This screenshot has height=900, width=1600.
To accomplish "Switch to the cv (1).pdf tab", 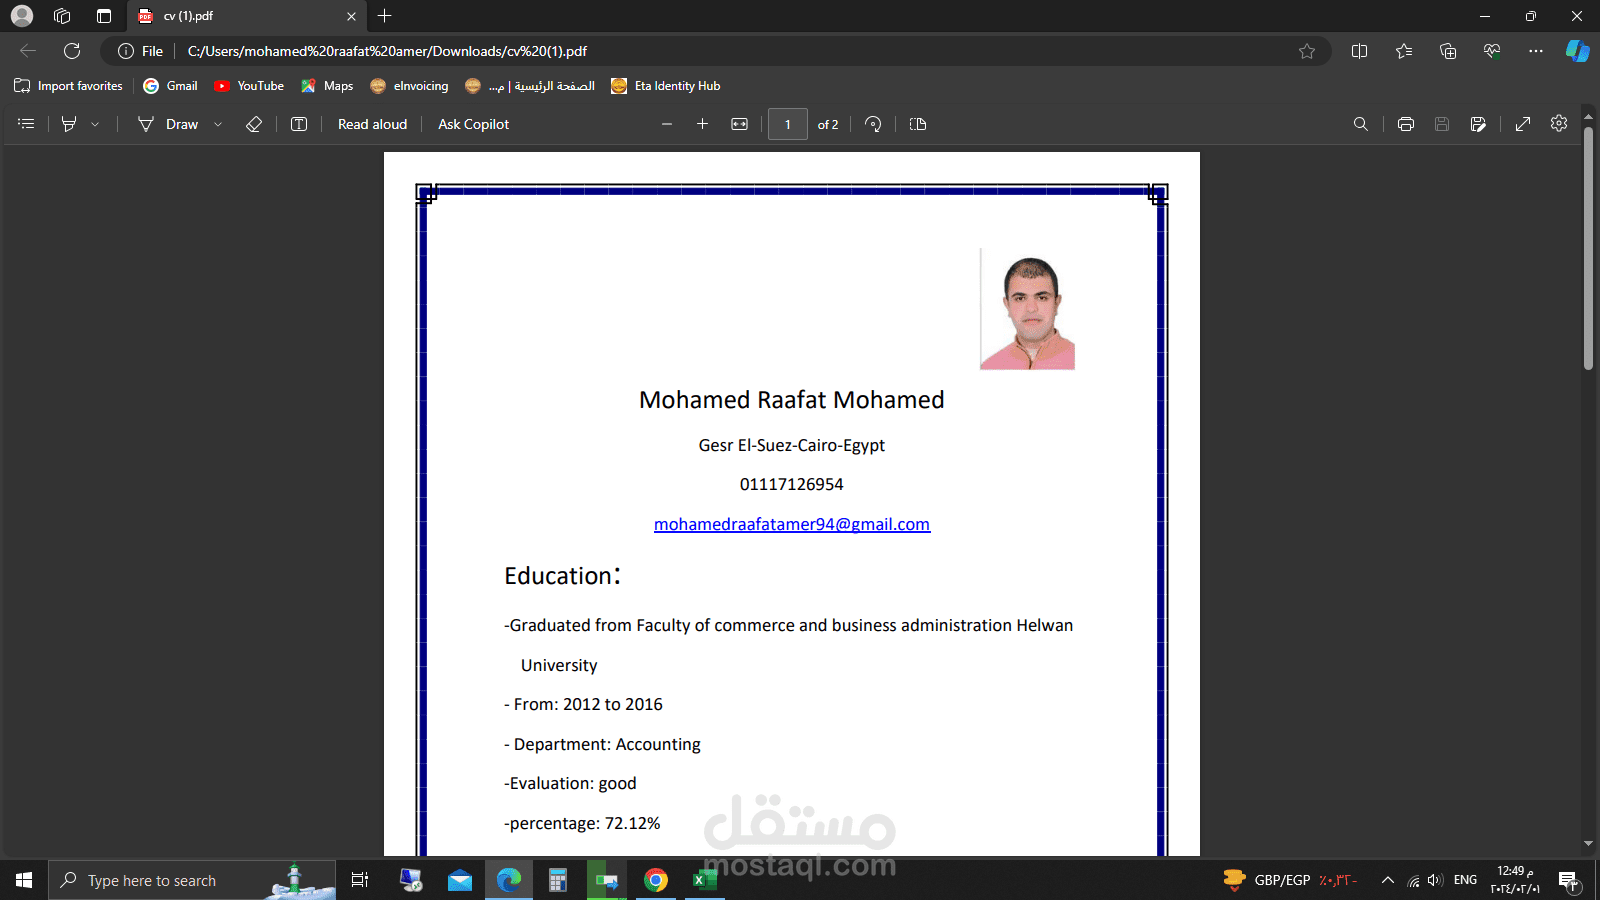I will [x=245, y=16].
